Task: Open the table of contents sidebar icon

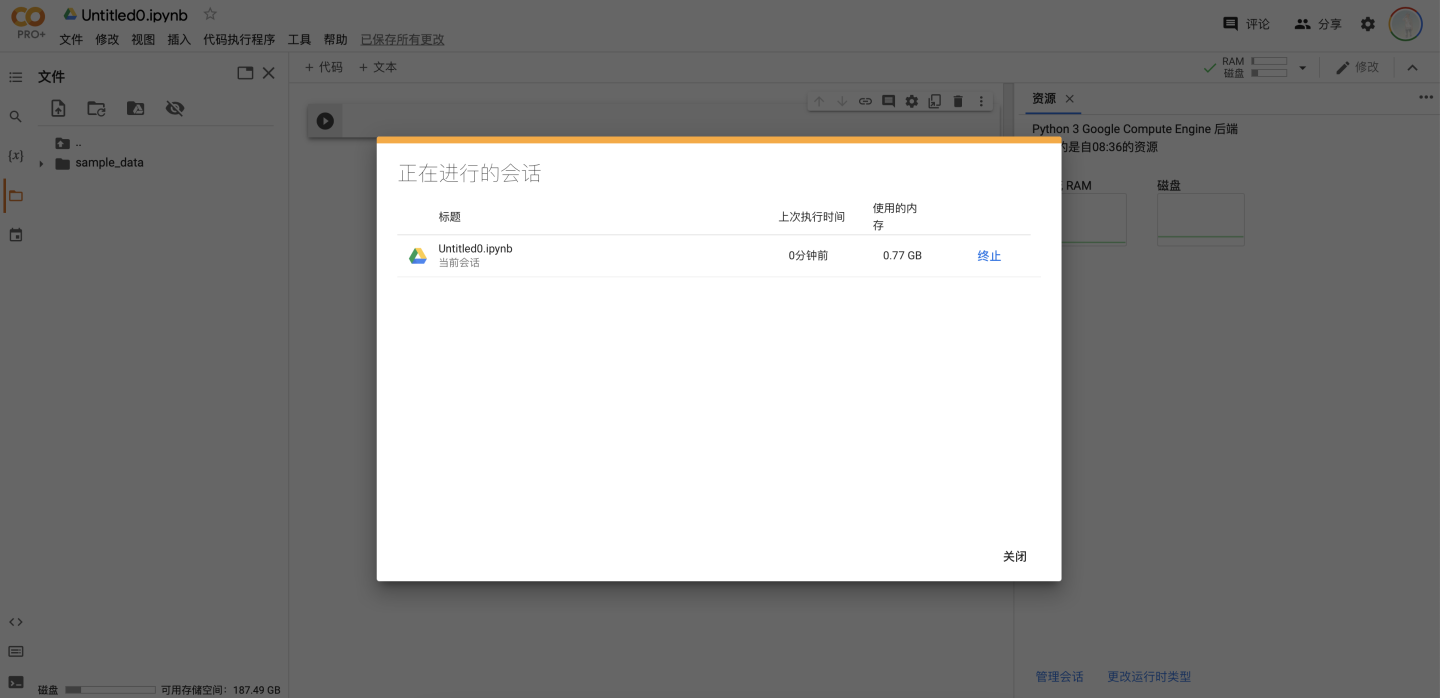Action: tap(15, 77)
